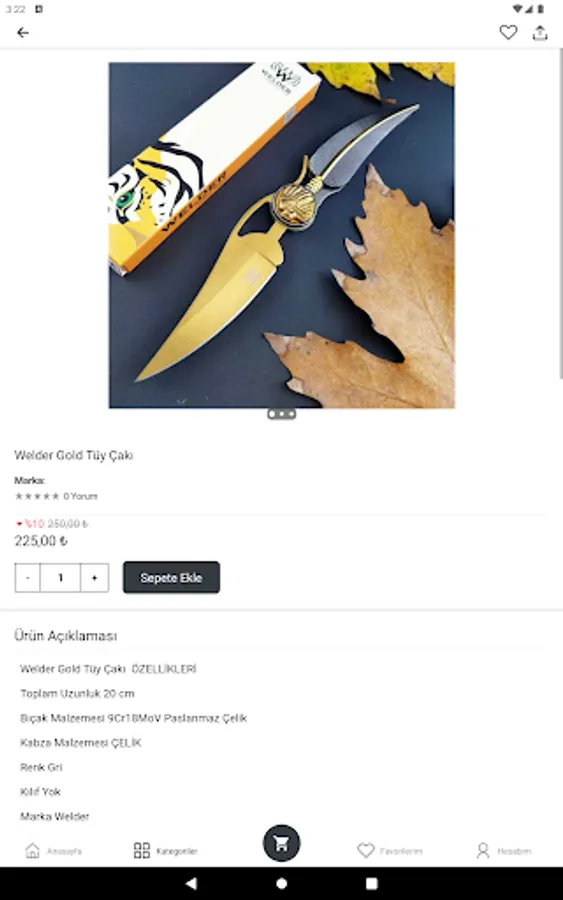This screenshot has height=900, width=563.
Task: Add item with Sepete Ekle button
Action: pyautogui.click(x=171, y=577)
